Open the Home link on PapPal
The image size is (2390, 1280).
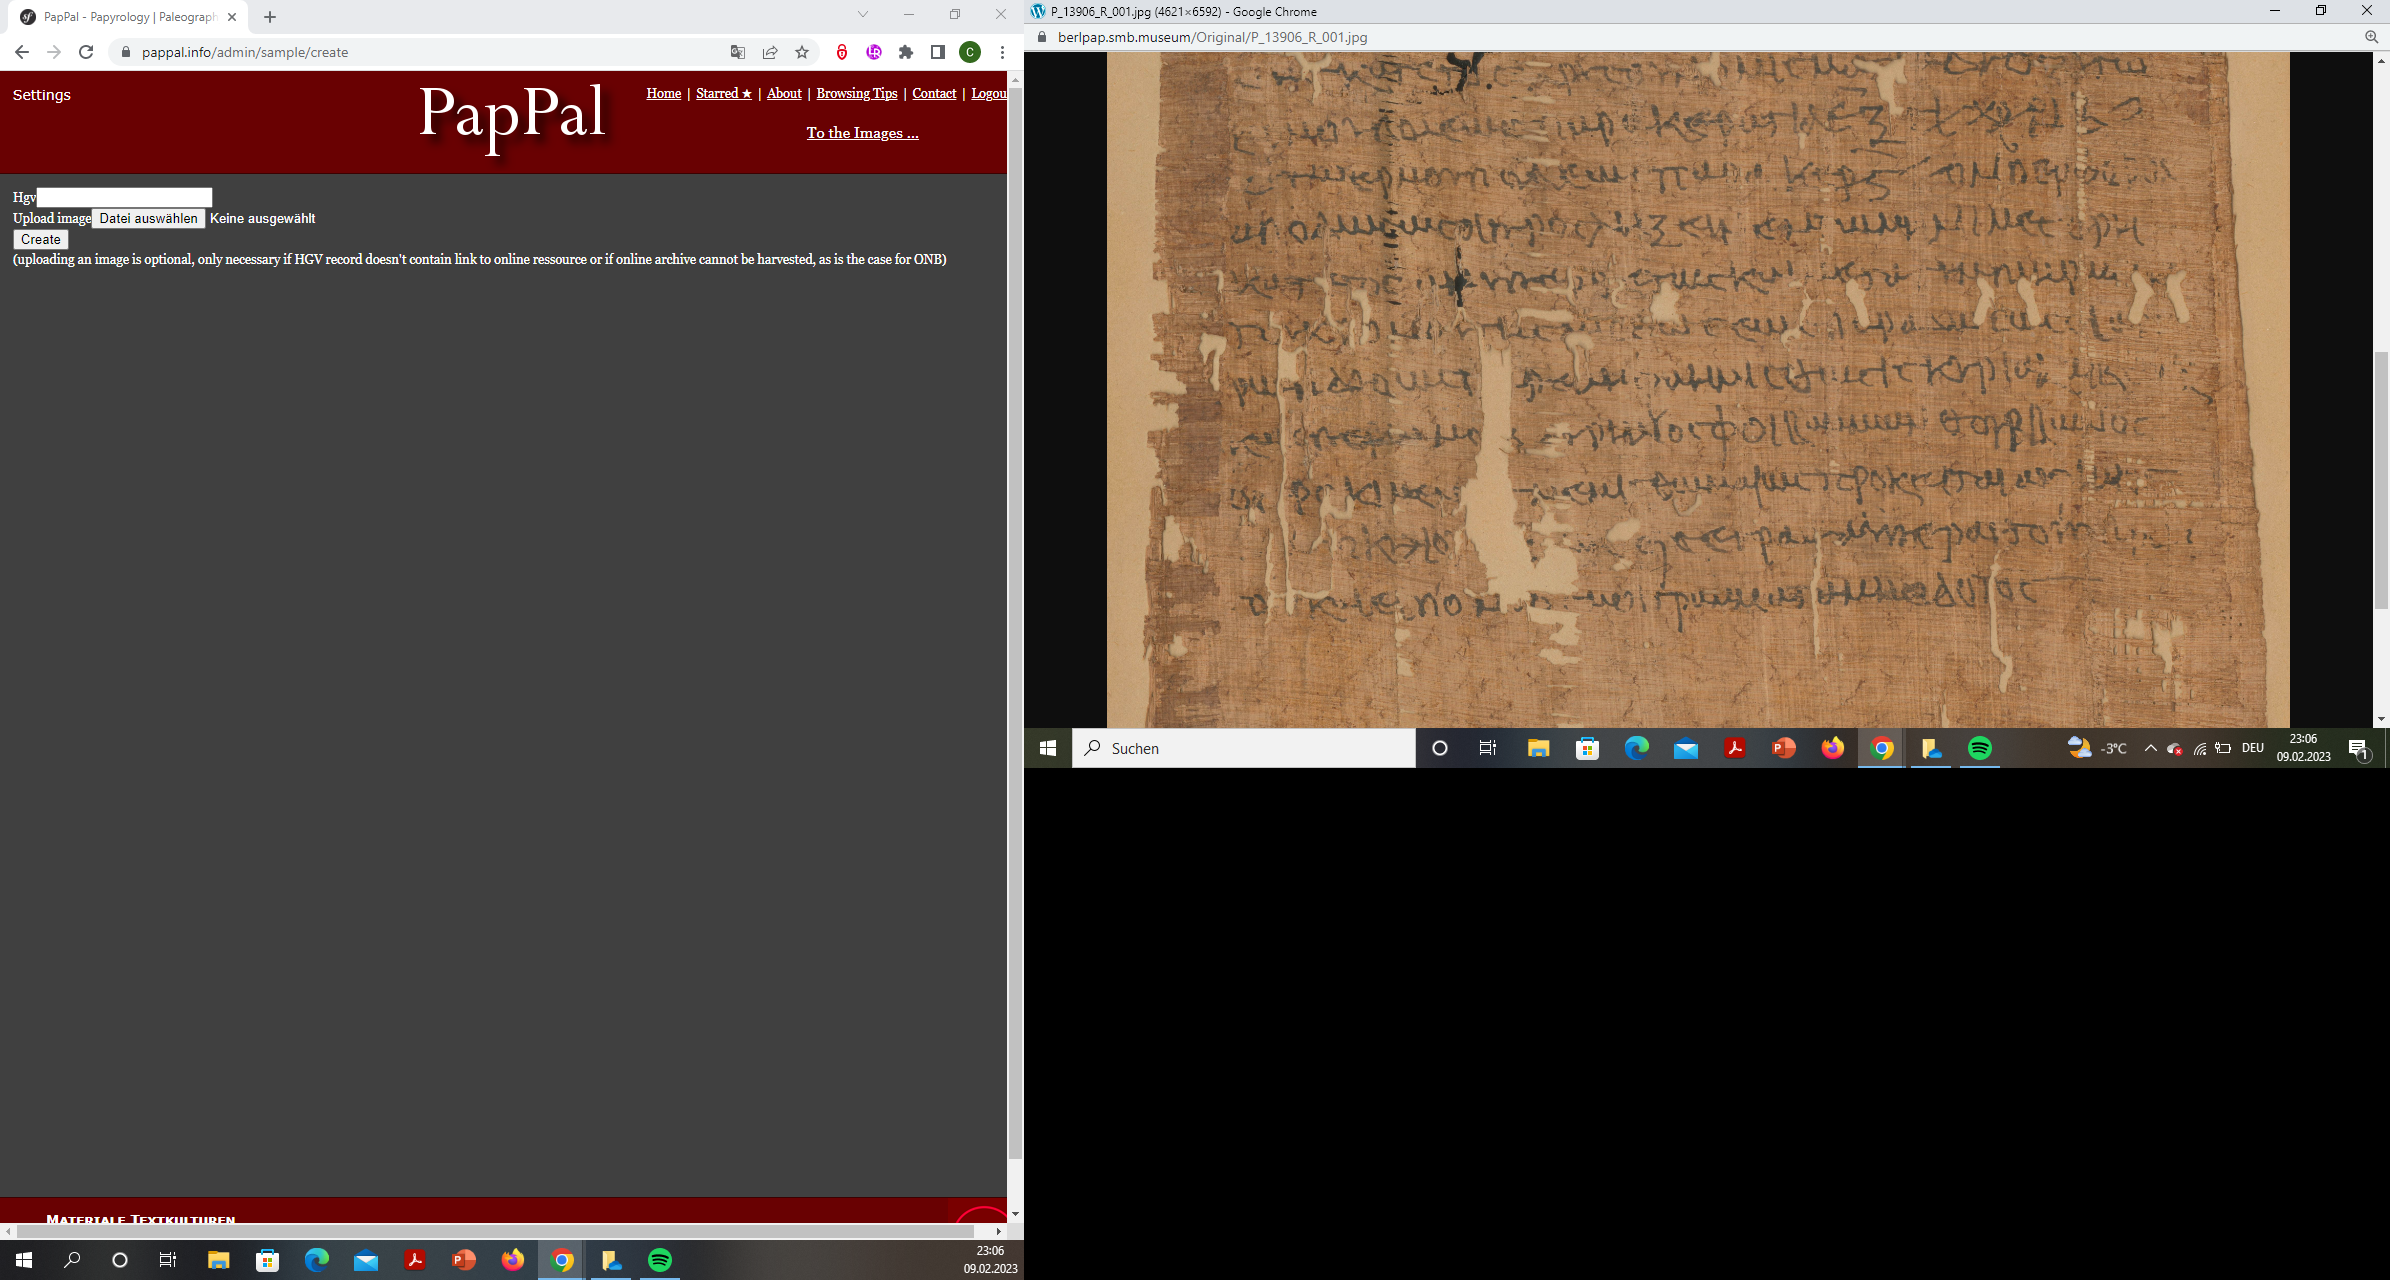(664, 93)
